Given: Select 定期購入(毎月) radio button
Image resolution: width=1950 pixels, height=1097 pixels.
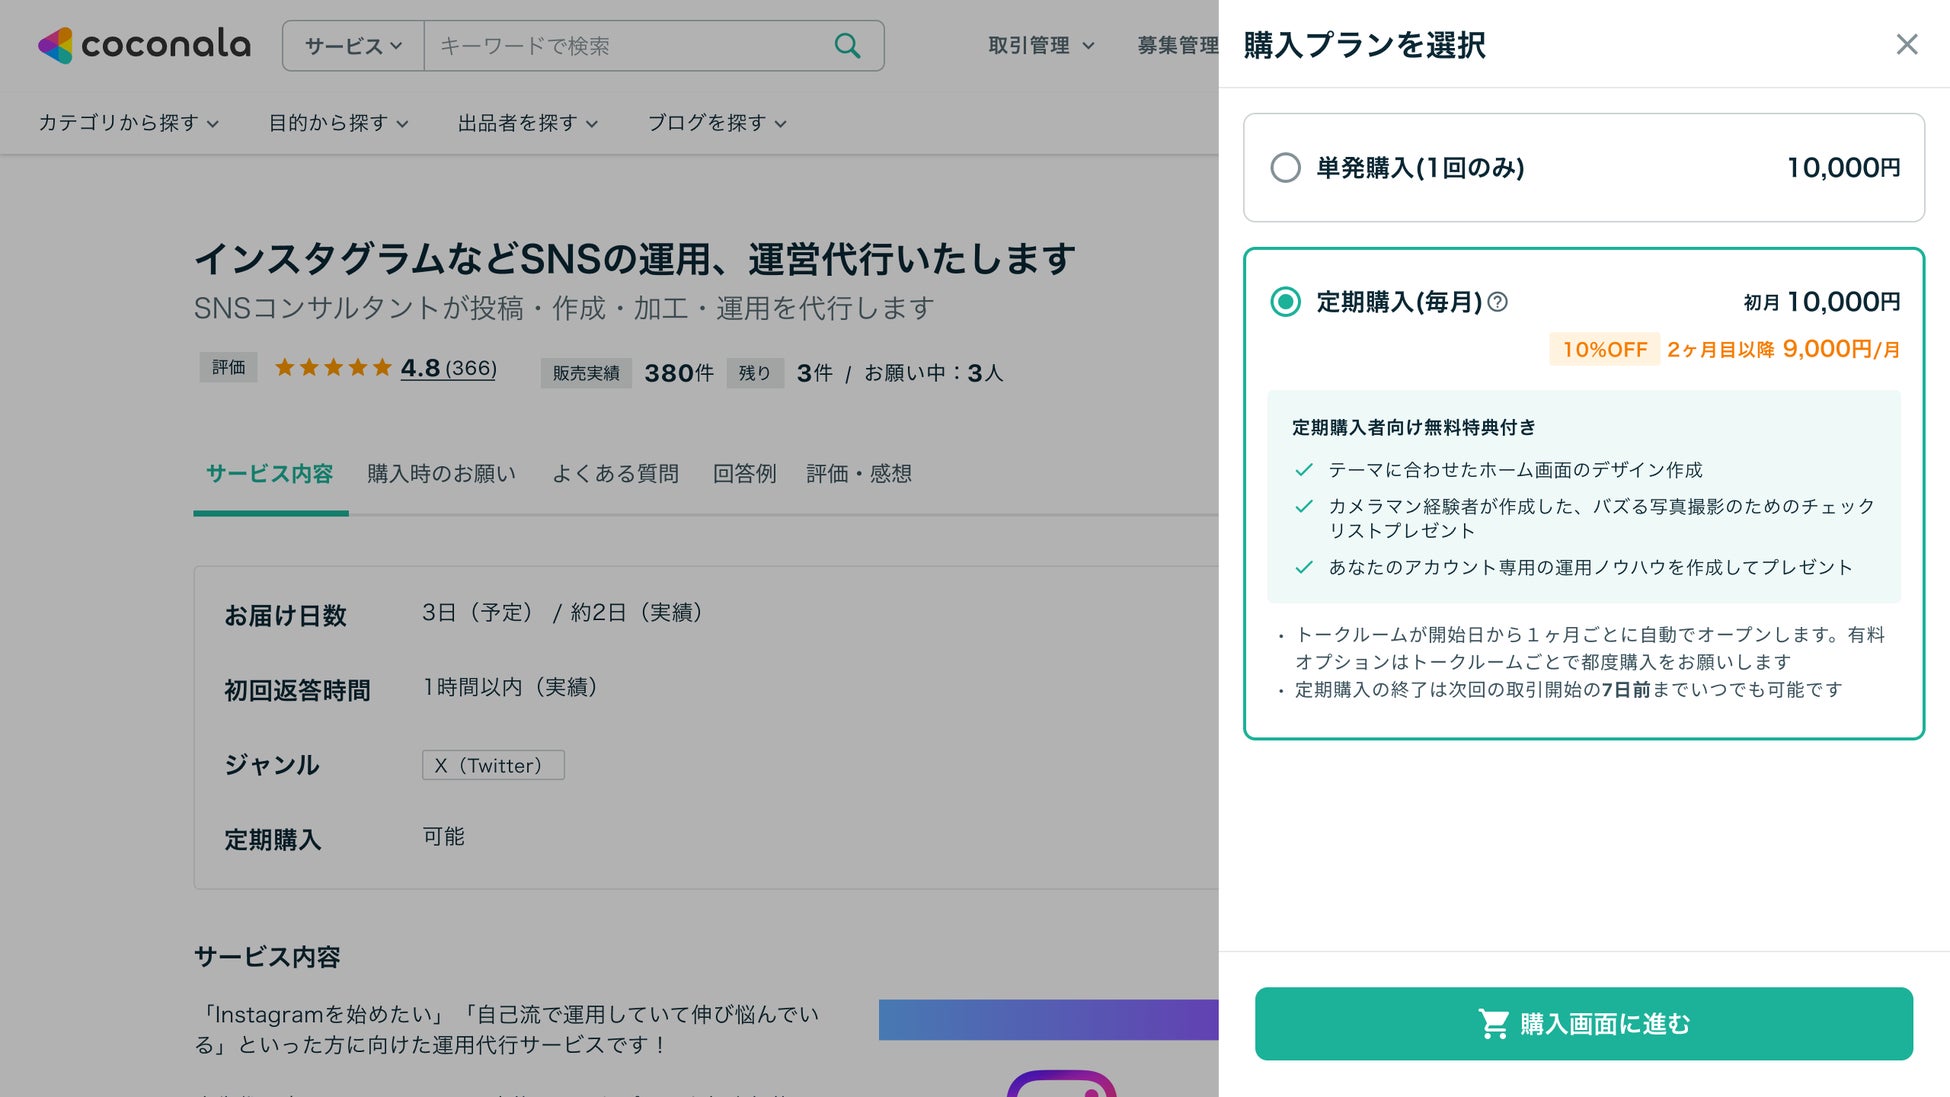Looking at the screenshot, I should [x=1285, y=302].
